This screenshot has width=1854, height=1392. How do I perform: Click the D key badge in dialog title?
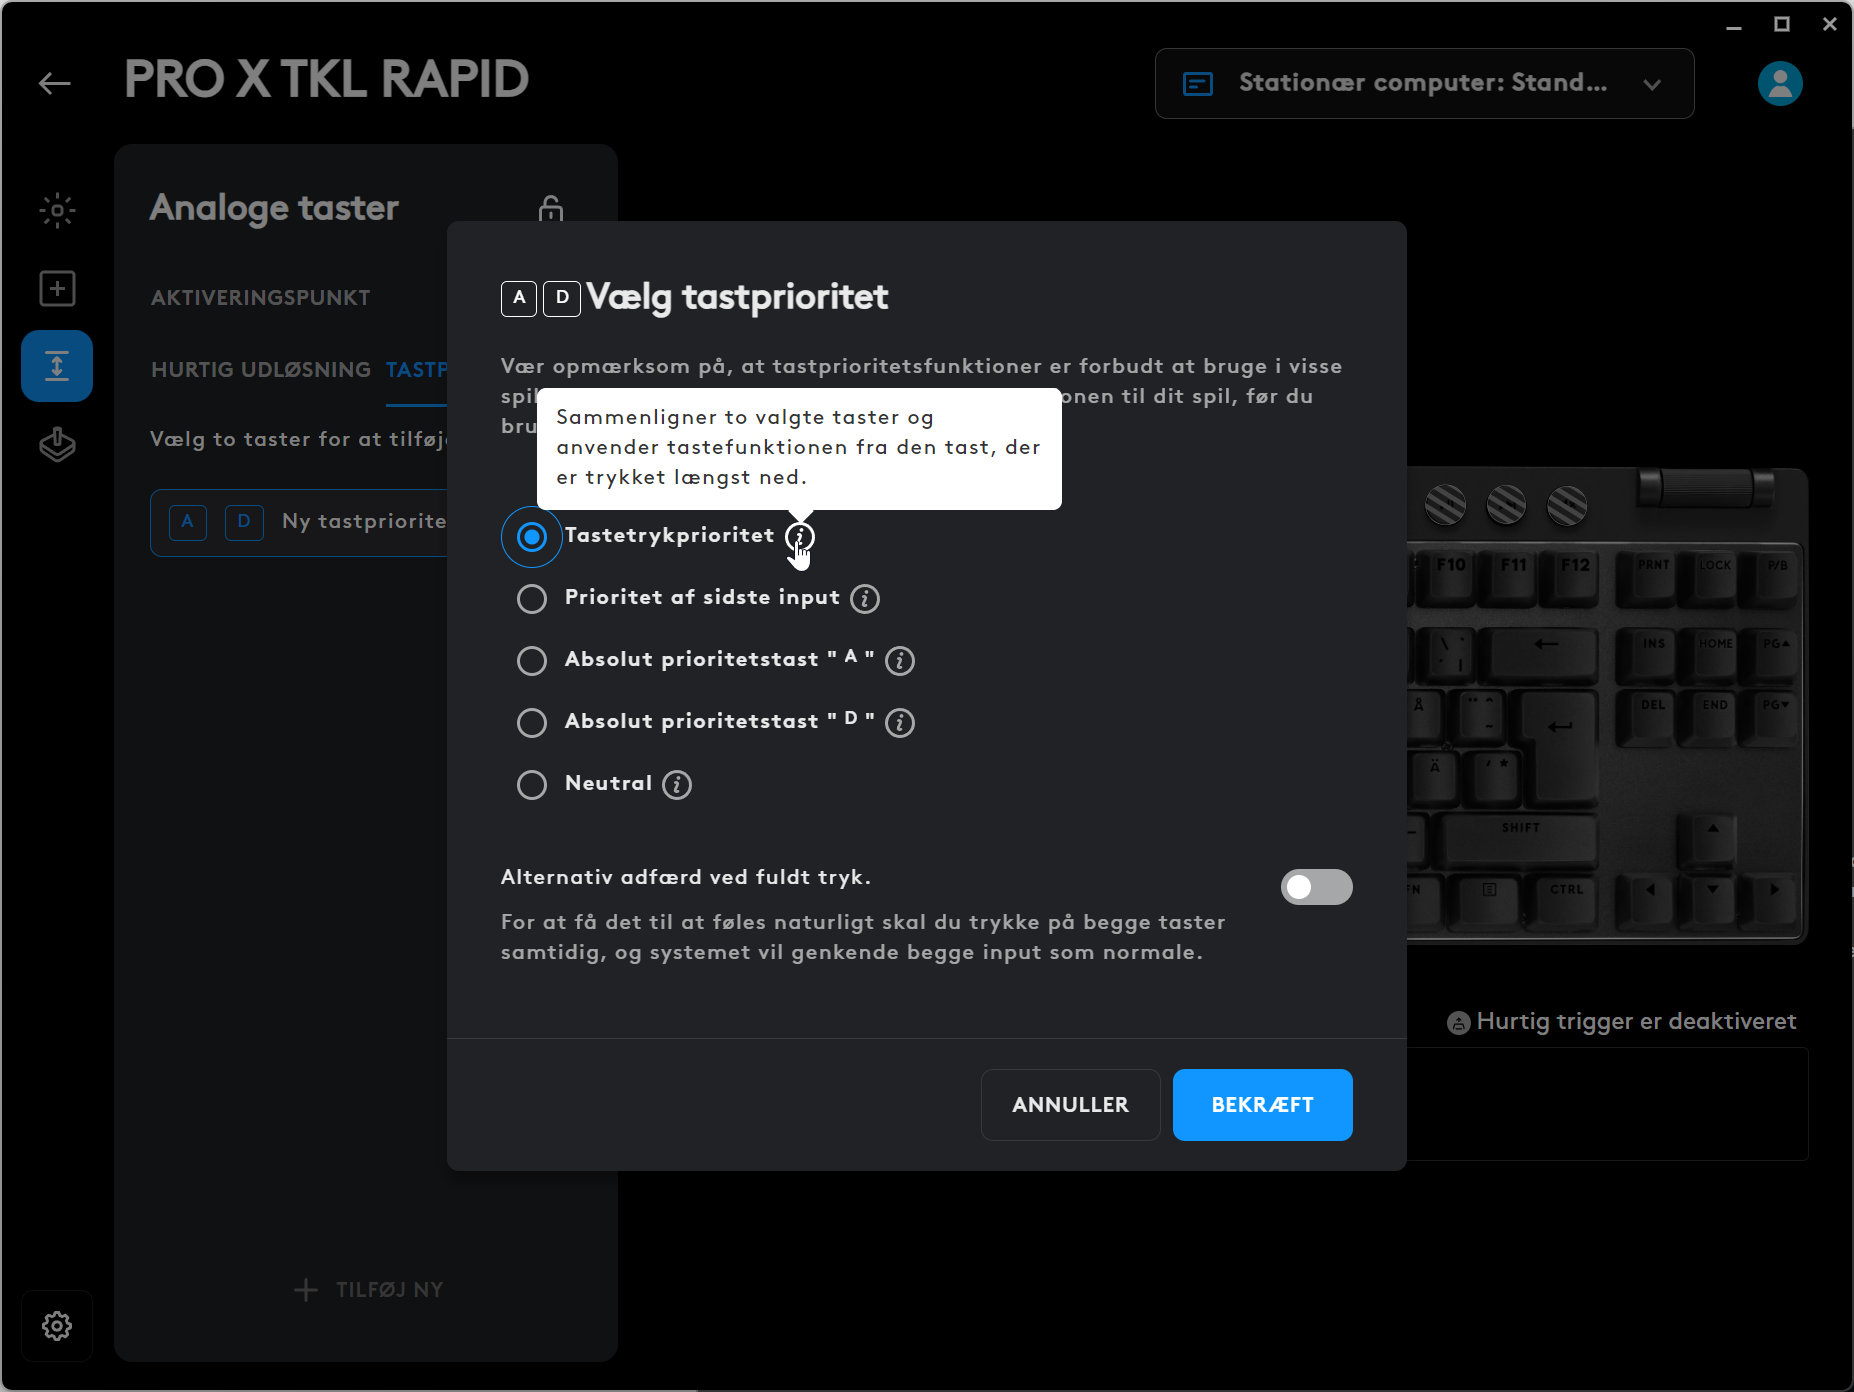[x=562, y=298]
